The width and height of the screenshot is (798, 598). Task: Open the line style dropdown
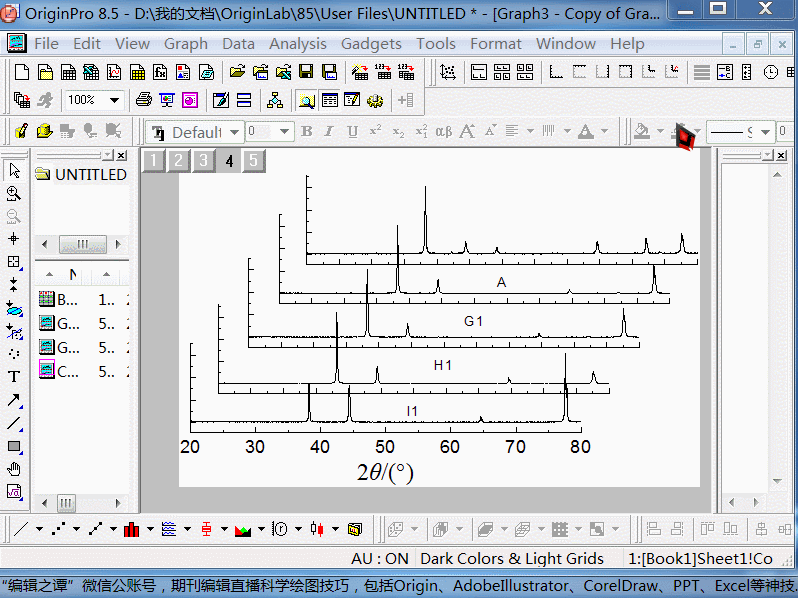coord(765,132)
